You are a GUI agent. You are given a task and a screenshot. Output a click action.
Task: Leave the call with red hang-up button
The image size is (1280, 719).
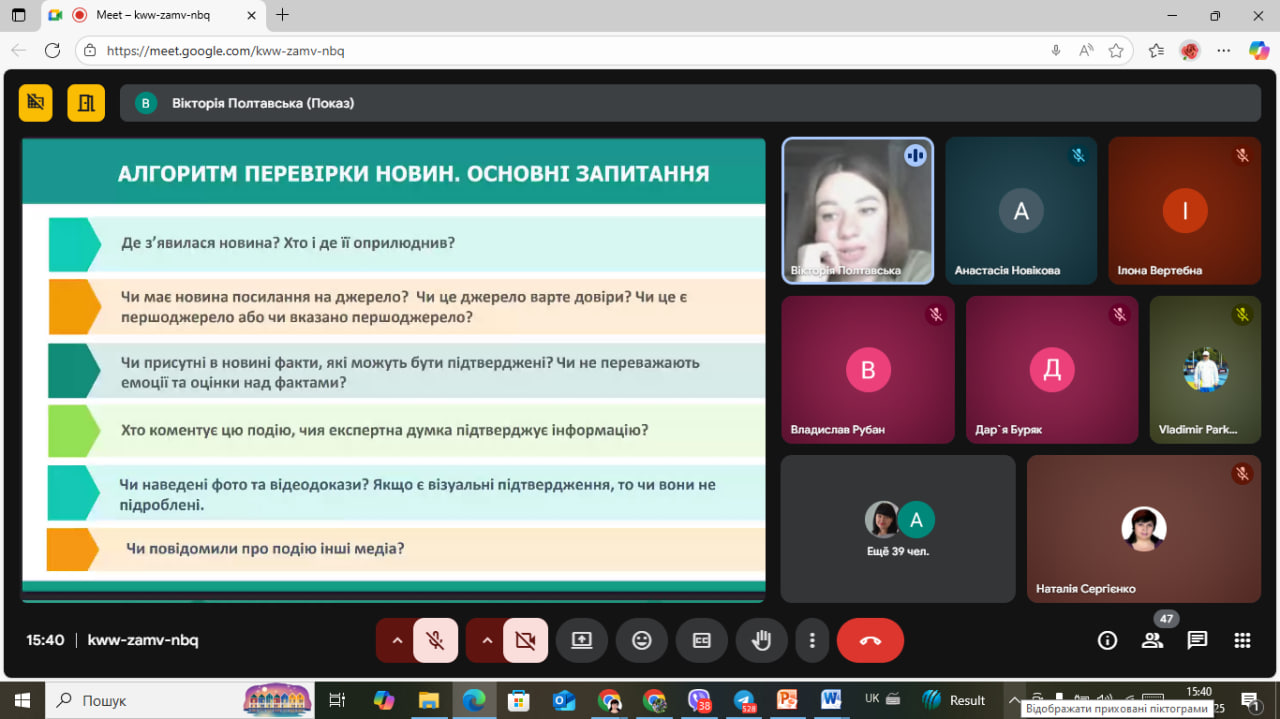870,641
